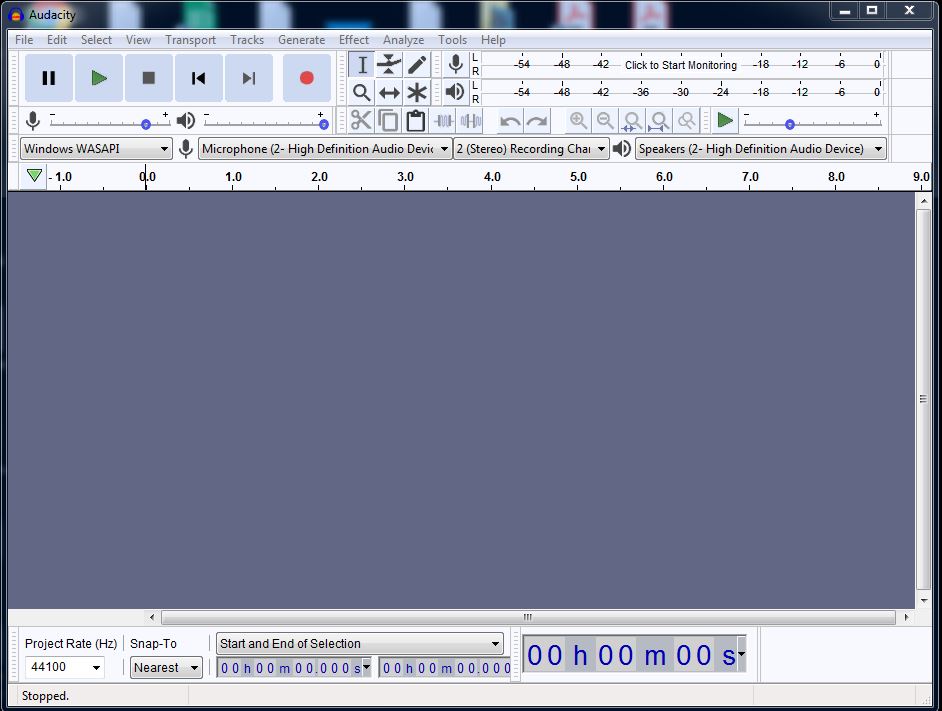Viewport: 942px width, 711px height.
Task: Click the Undo arrow icon
Action: pyautogui.click(x=510, y=121)
